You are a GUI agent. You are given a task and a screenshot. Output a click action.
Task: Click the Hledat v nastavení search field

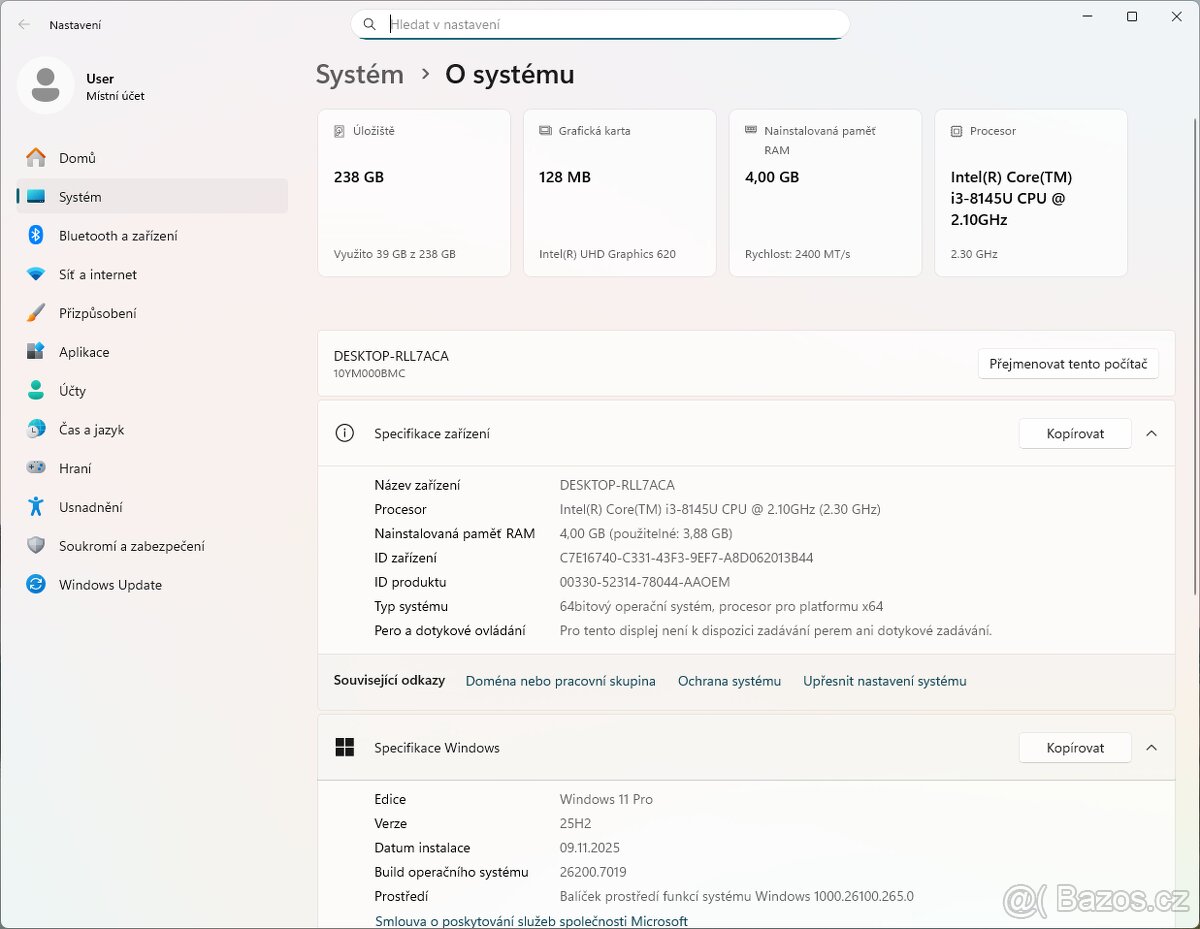(600, 24)
